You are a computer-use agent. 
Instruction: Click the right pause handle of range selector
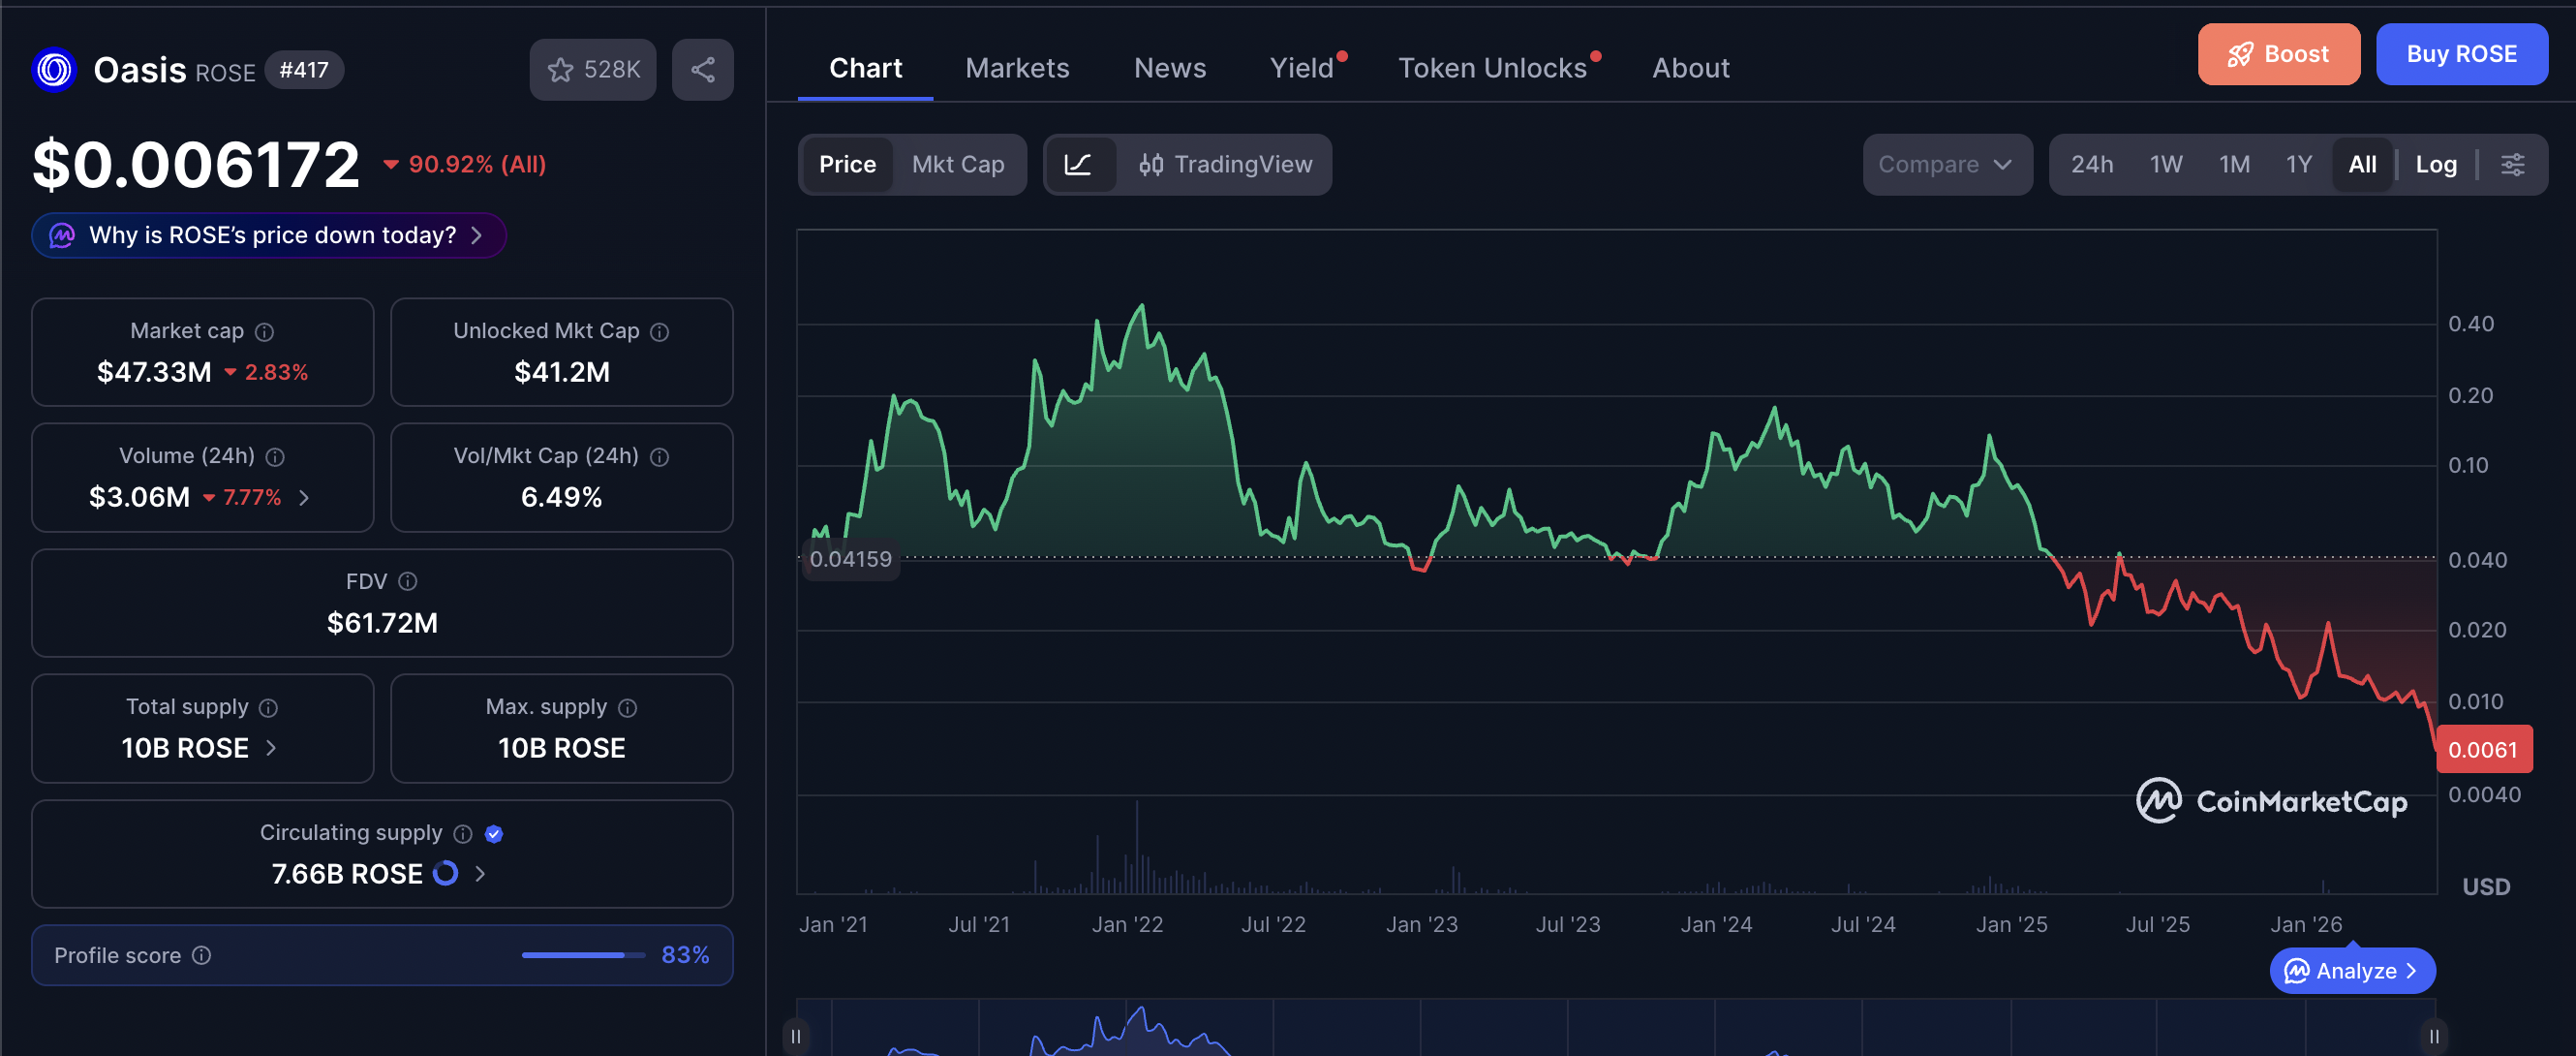[2434, 1036]
